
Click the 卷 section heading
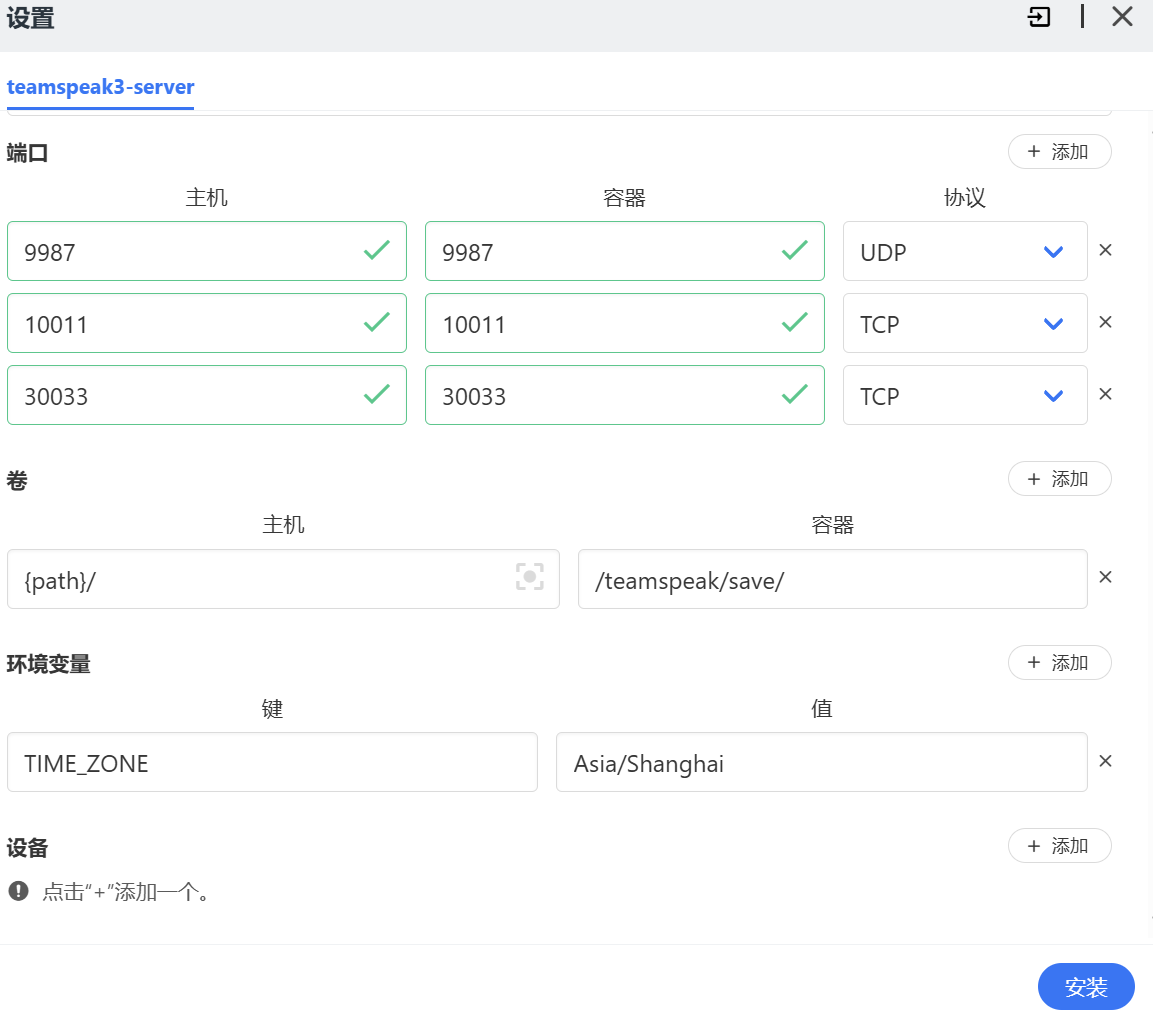pos(17,480)
